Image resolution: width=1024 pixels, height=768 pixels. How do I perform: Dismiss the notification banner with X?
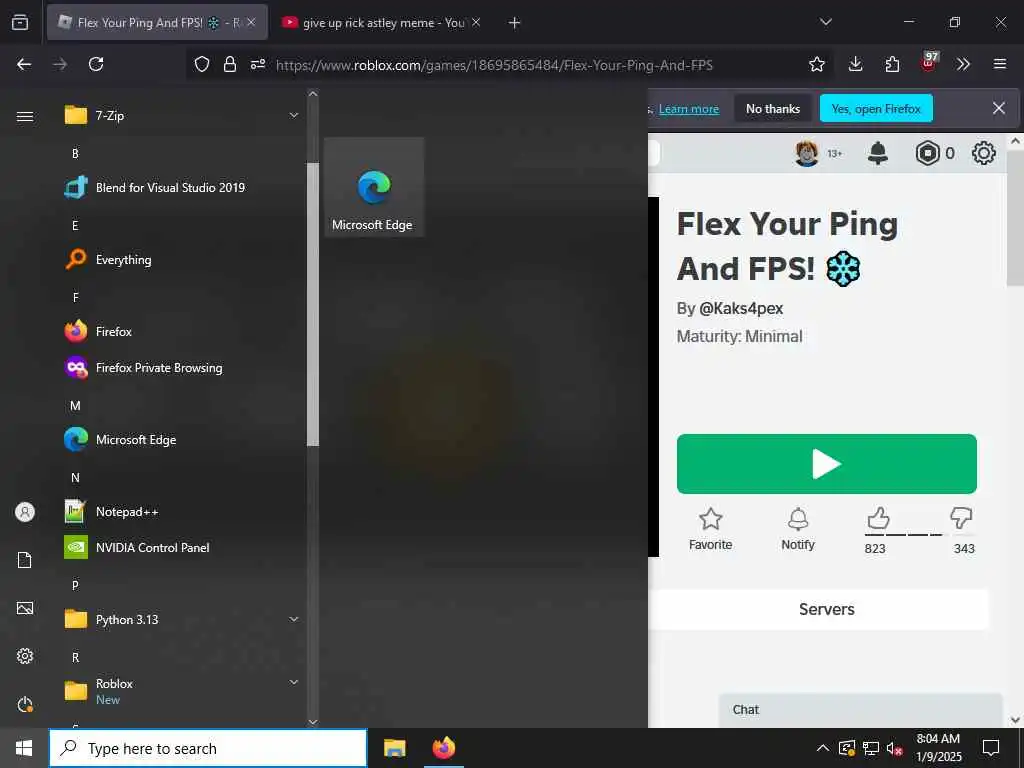(x=999, y=108)
